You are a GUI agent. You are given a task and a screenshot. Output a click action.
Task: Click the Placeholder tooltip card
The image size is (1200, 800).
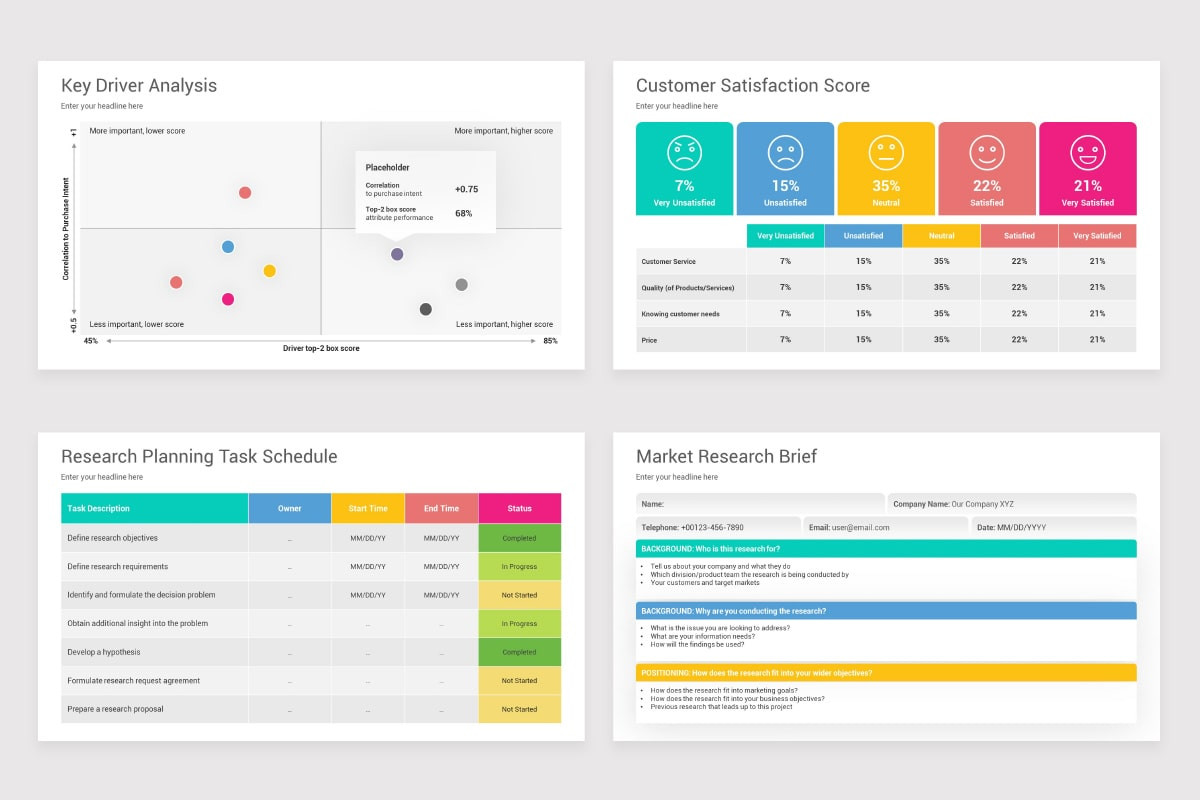(425, 192)
